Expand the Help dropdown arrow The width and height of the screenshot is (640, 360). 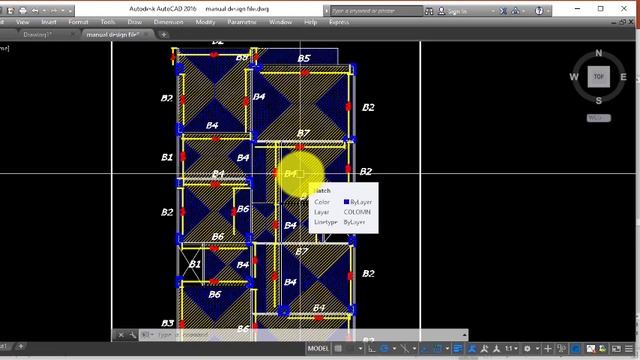(548, 11)
